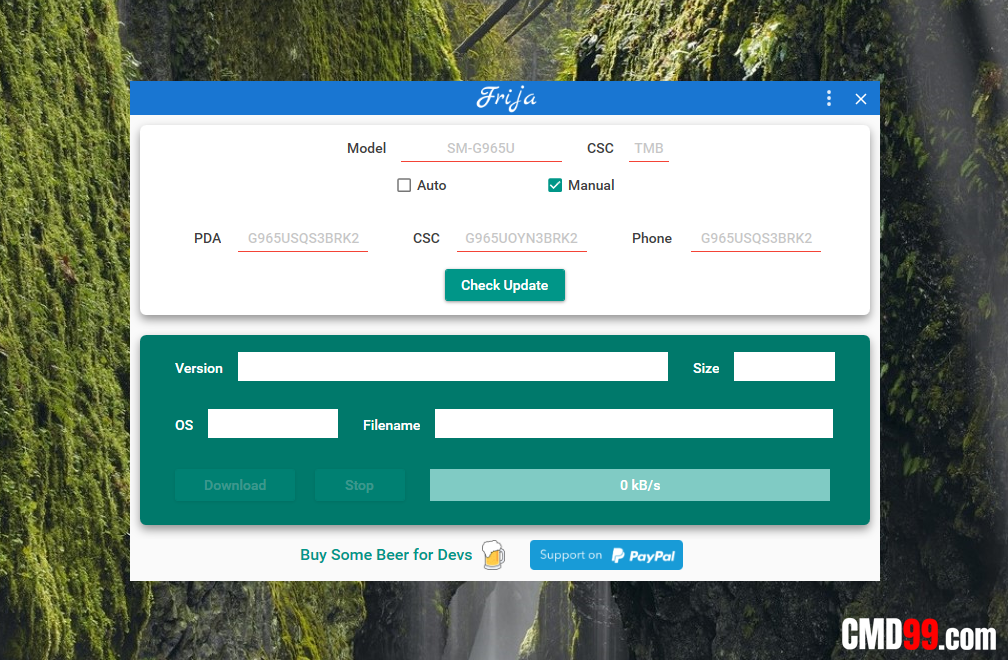Click the Check Update button
This screenshot has height=660, width=1008.
(505, 285)
